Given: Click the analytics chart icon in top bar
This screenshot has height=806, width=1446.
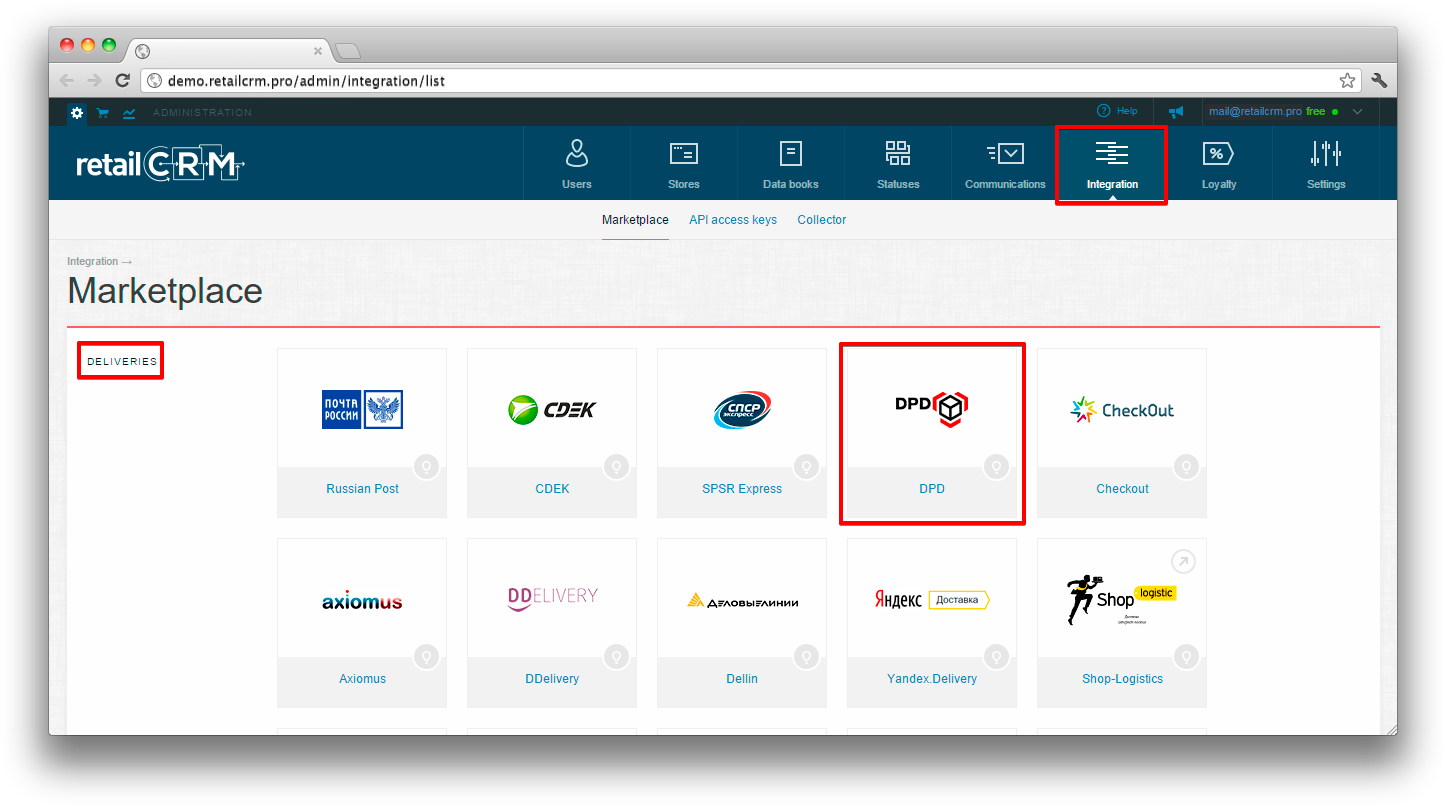Looking at the screenshot, I should pos(129,113).
